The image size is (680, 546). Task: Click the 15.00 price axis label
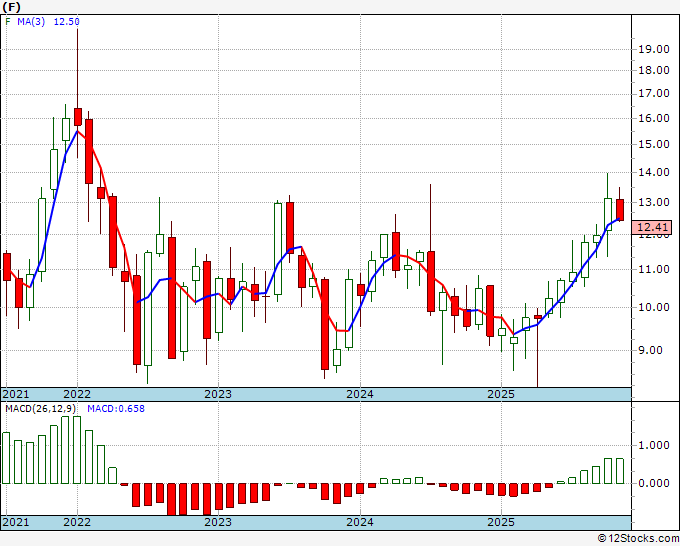tap(654, 144)
